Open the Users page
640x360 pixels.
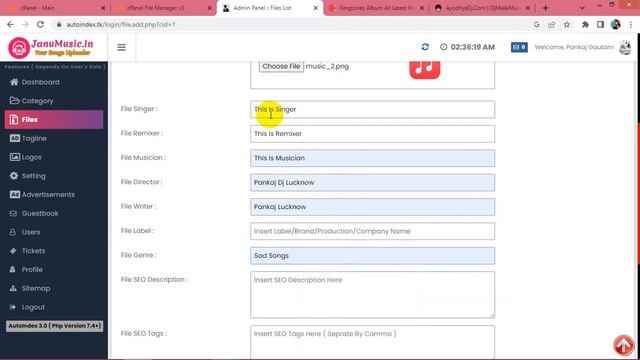coord(54,232)
